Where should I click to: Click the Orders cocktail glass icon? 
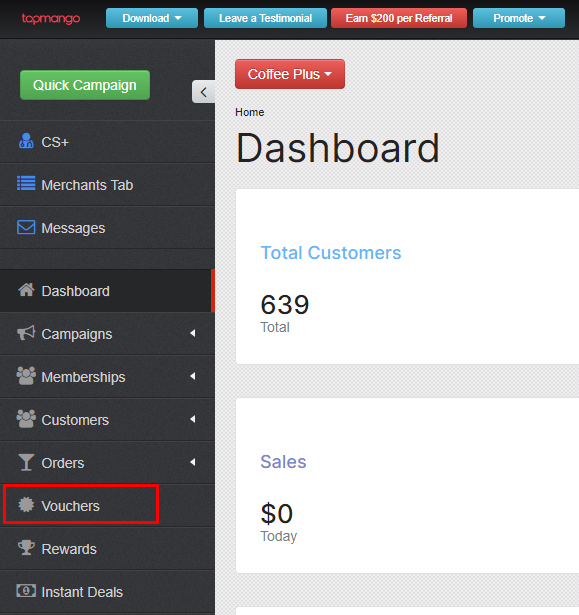point(26,462)
